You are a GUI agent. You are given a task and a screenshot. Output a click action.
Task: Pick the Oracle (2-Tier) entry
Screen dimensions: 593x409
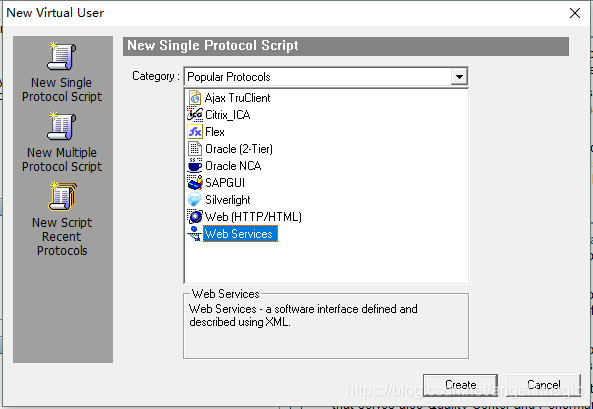click(239, 149)
